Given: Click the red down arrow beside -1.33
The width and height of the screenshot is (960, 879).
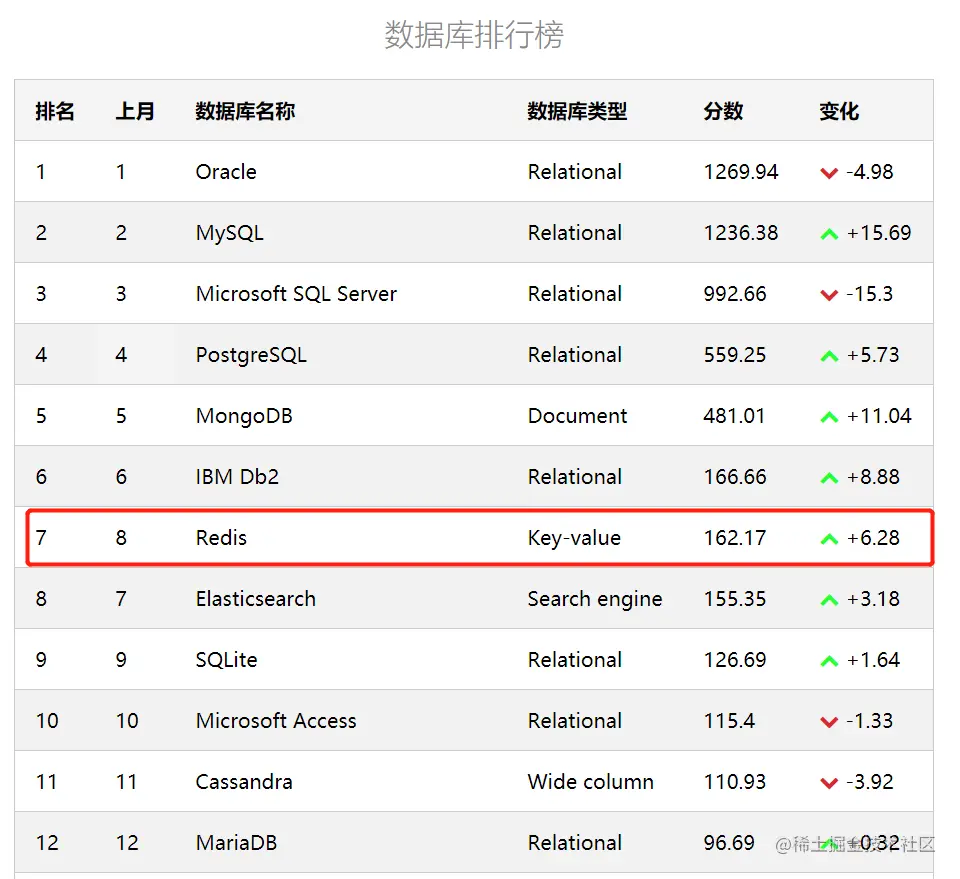Looking at the screenshot, I should click(829, 722).
